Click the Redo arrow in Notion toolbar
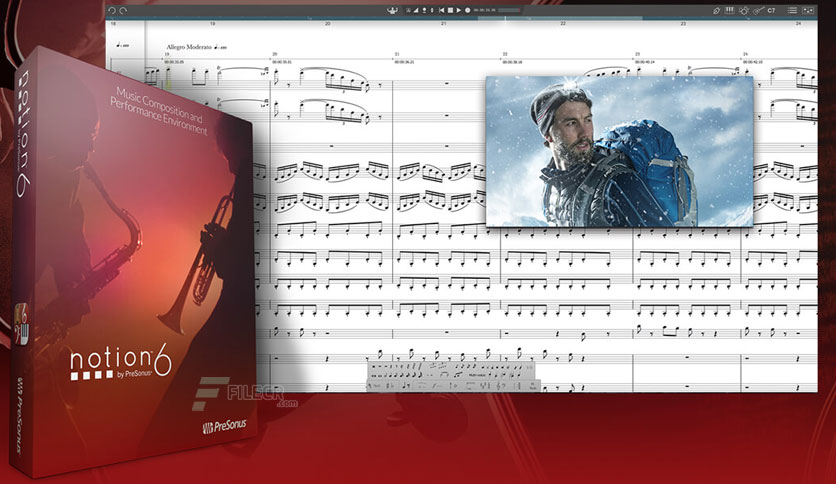The width and height of the screenshot is (836, 484). tap(124, 10)
